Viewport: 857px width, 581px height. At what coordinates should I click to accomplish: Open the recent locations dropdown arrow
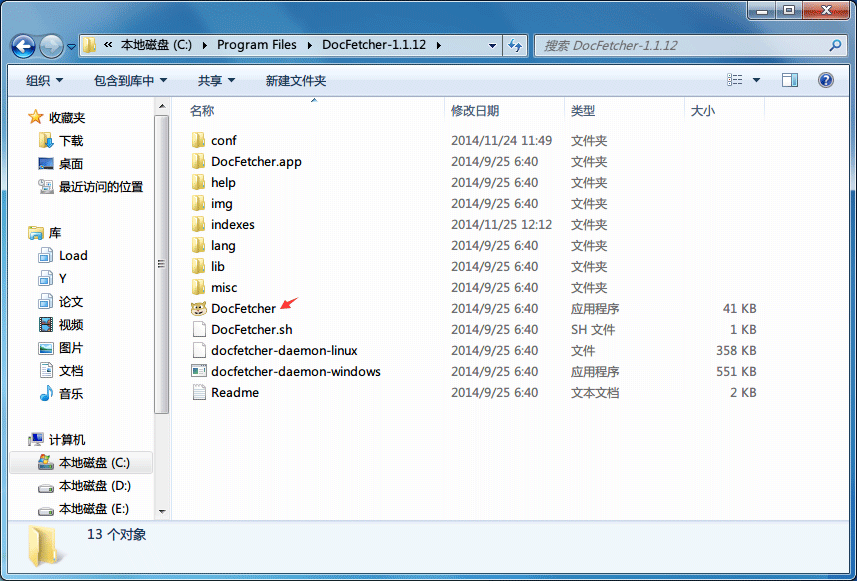[x=72, y=47]
